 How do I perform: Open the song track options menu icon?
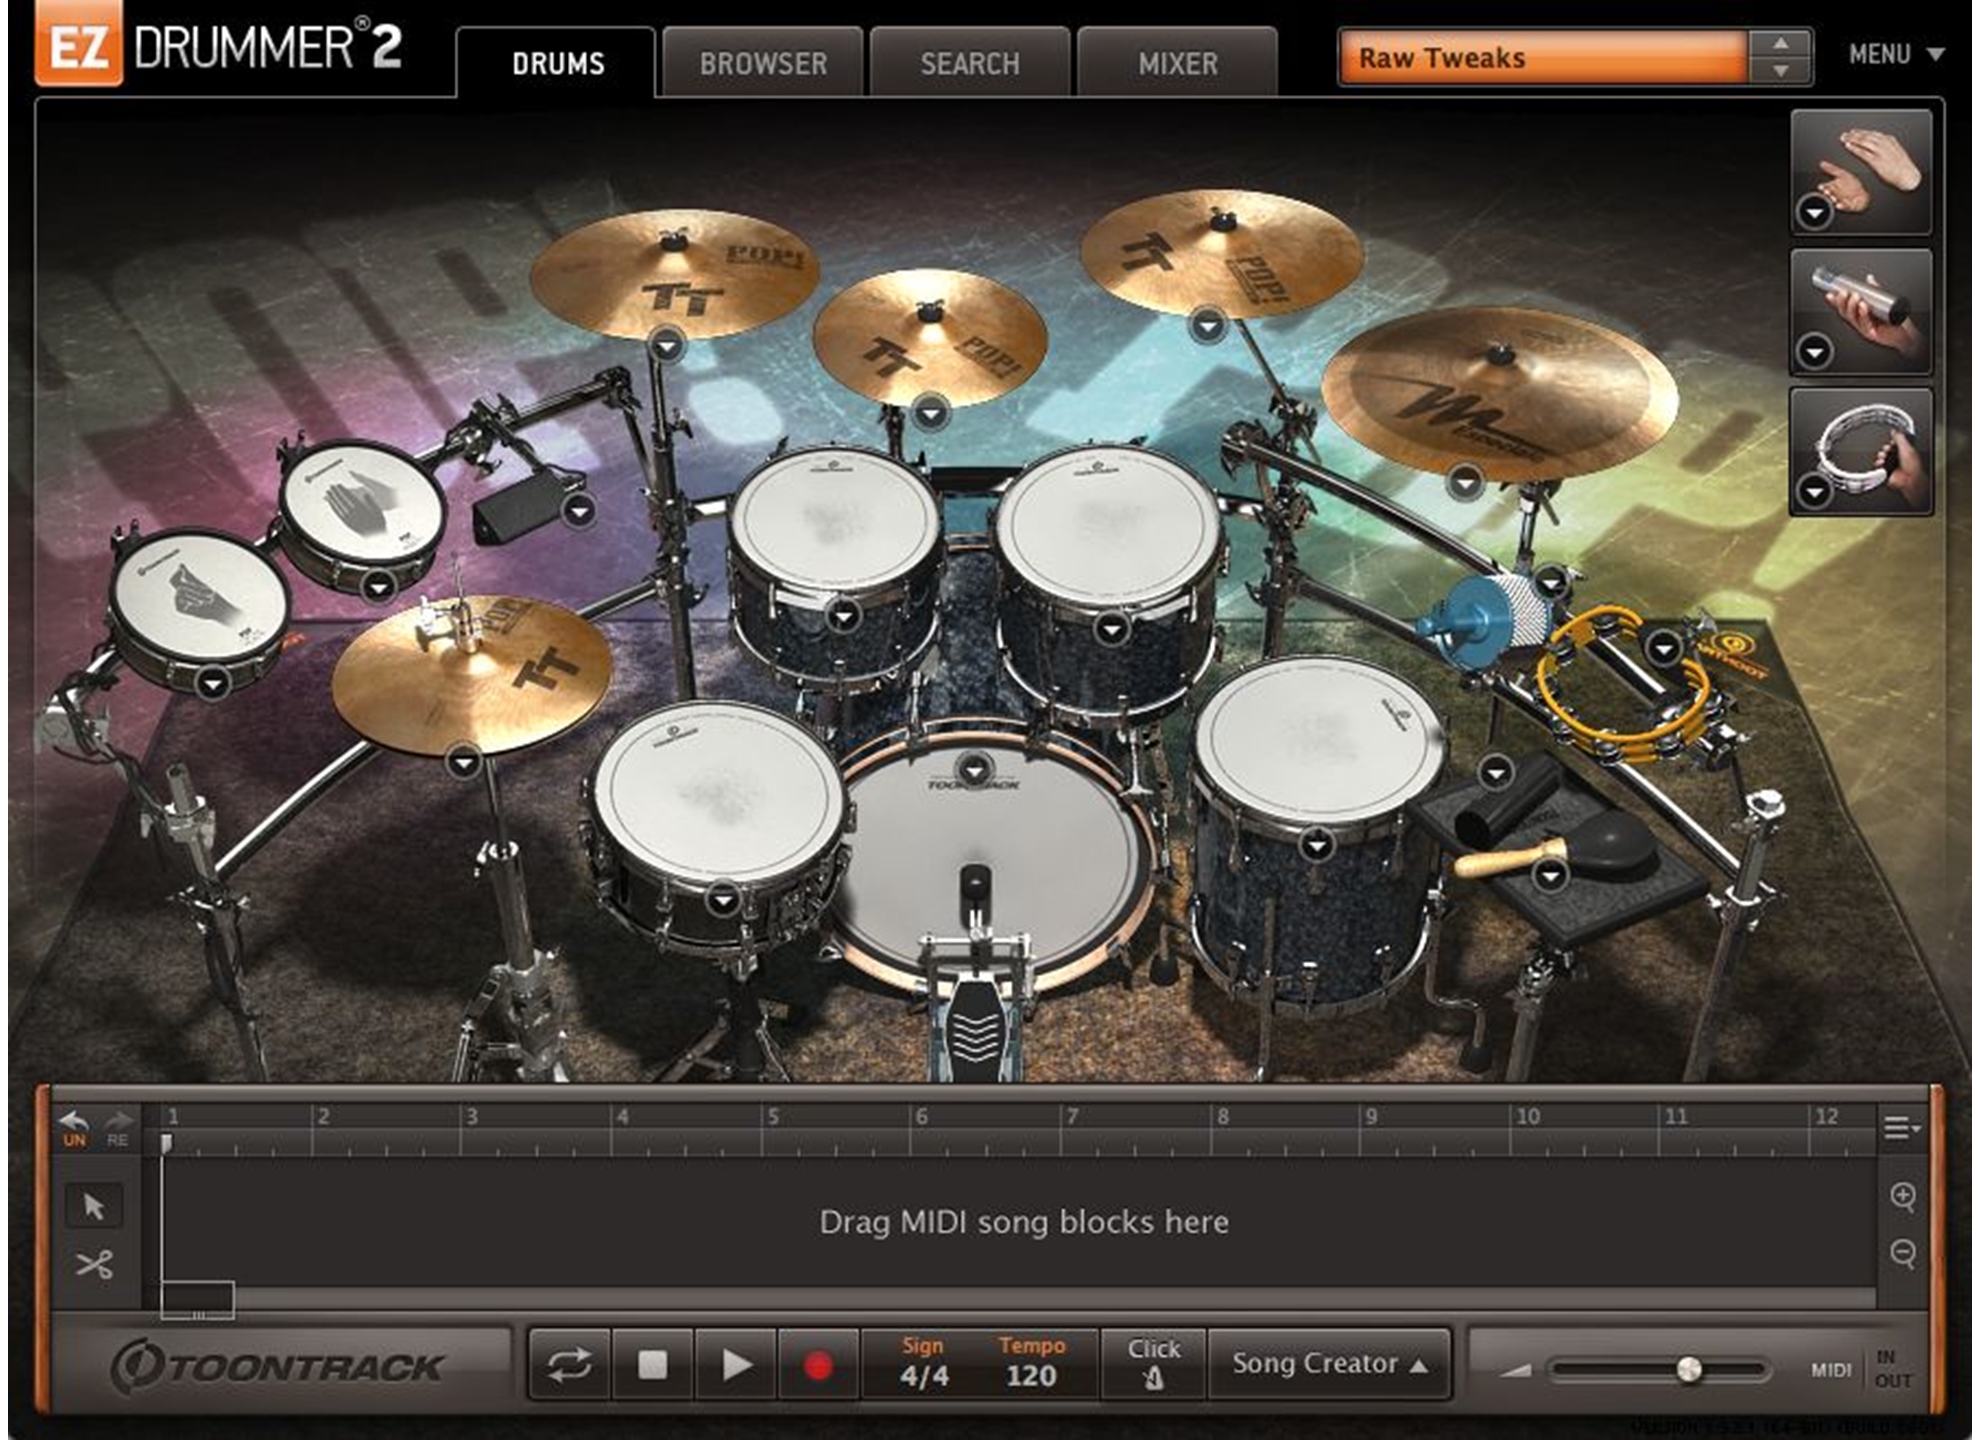[x=1901, y=1128]
